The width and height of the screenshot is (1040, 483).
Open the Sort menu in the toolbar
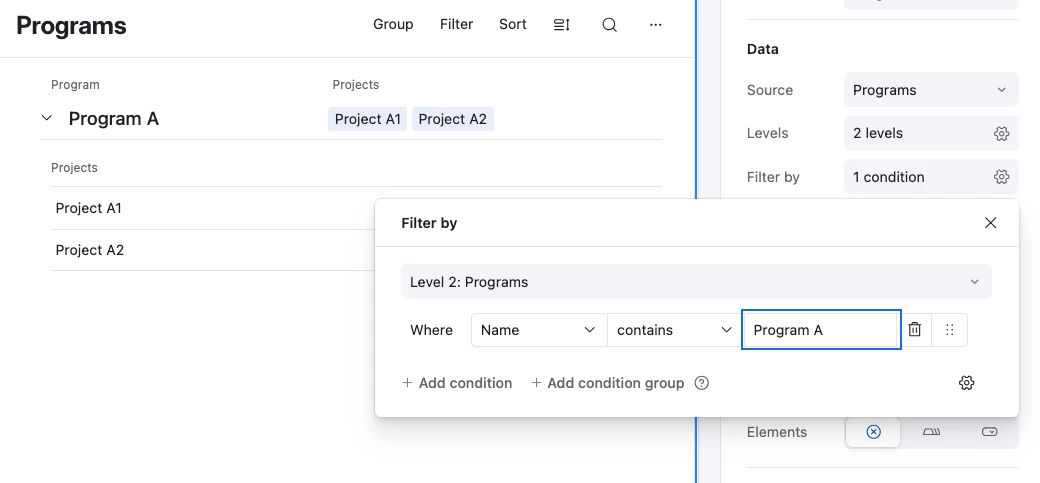click(513, 25)
